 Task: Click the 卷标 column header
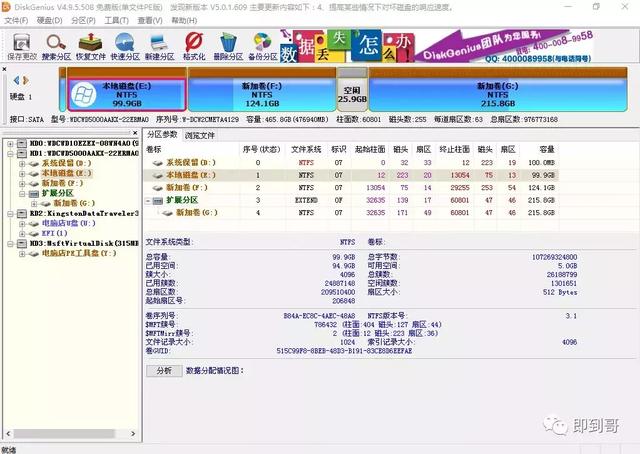coord(191,149)
